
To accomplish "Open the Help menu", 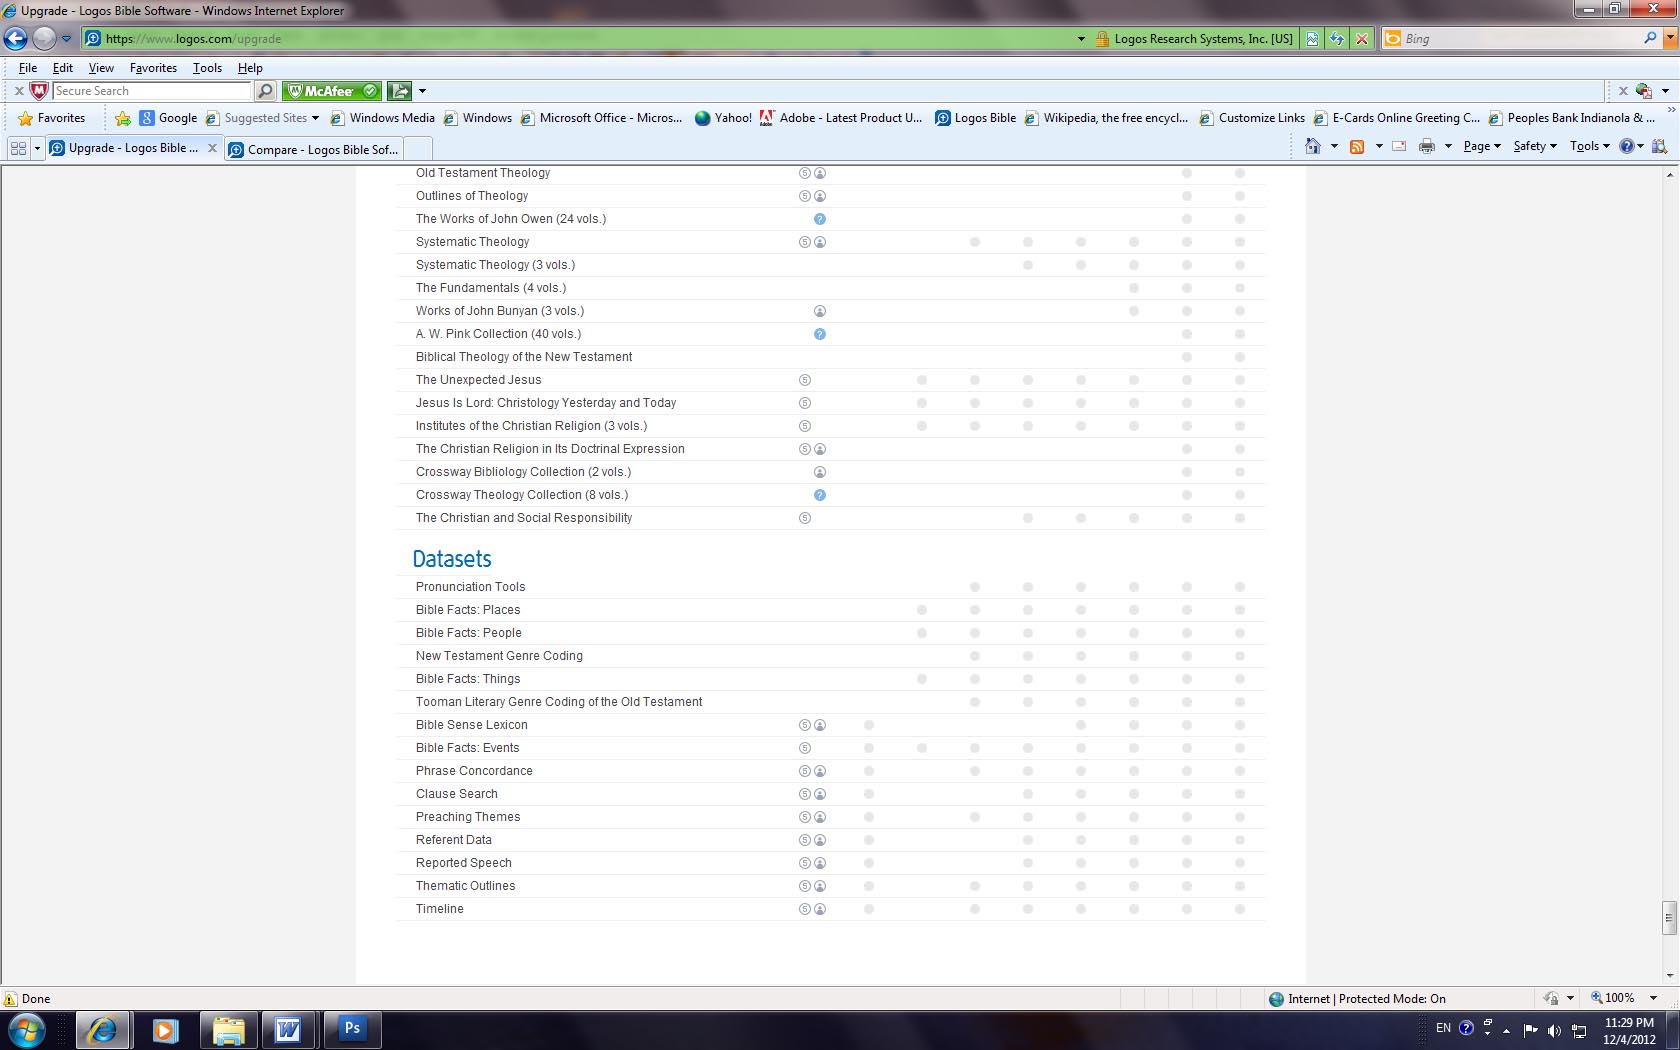I will tap(250, 68).
